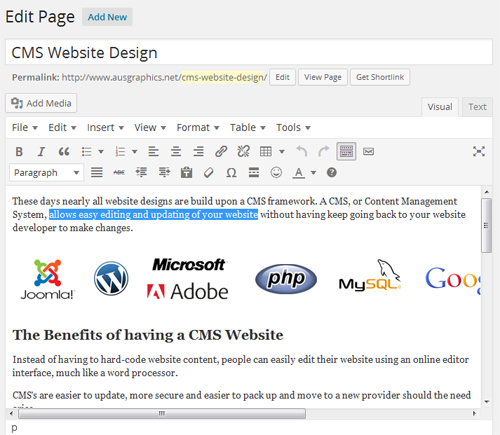Viewport: 500px width, 435px height.
Task: Click scroll up arrow of editor
Action: [x=487, y=192]
